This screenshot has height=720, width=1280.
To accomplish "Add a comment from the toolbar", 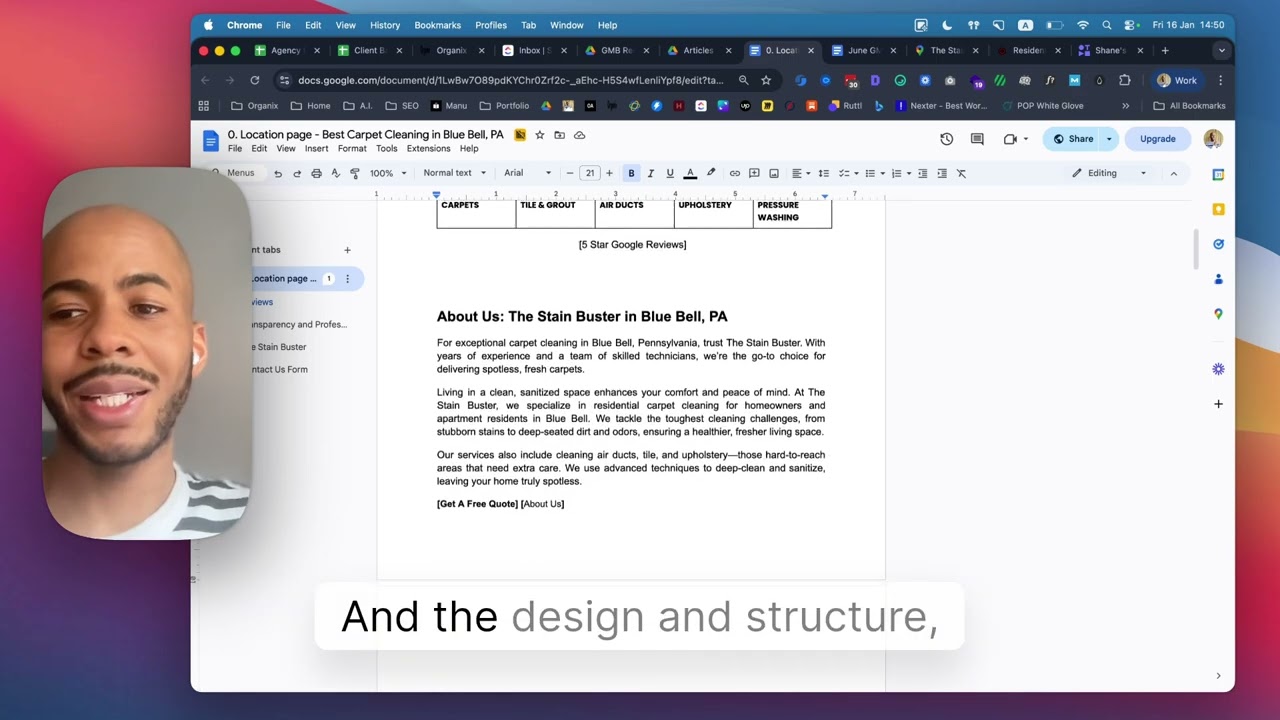I will [x=754, y=173].
